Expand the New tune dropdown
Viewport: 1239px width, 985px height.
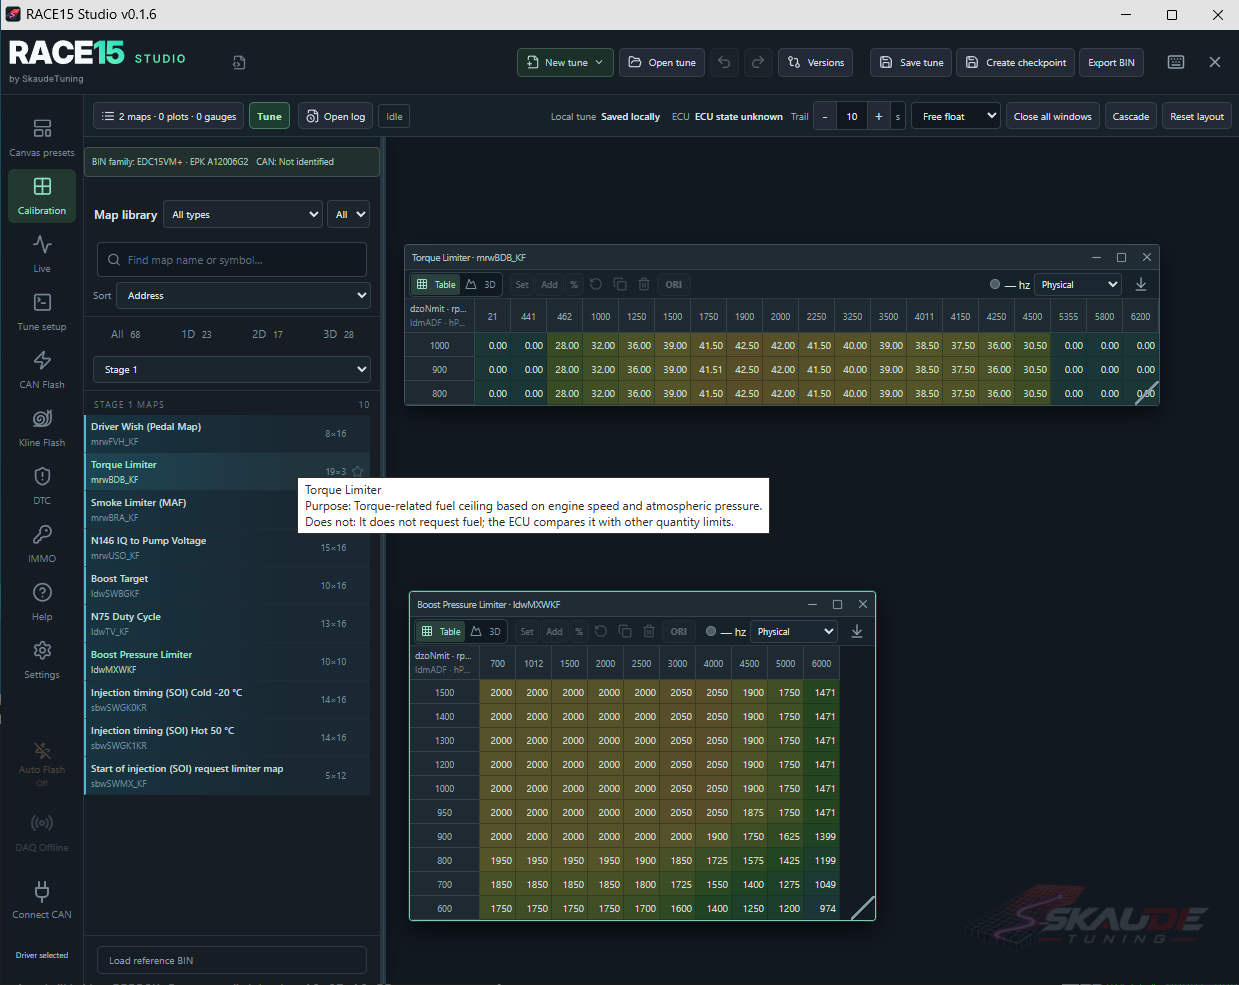pyautogui.click(x=565, y=62)
